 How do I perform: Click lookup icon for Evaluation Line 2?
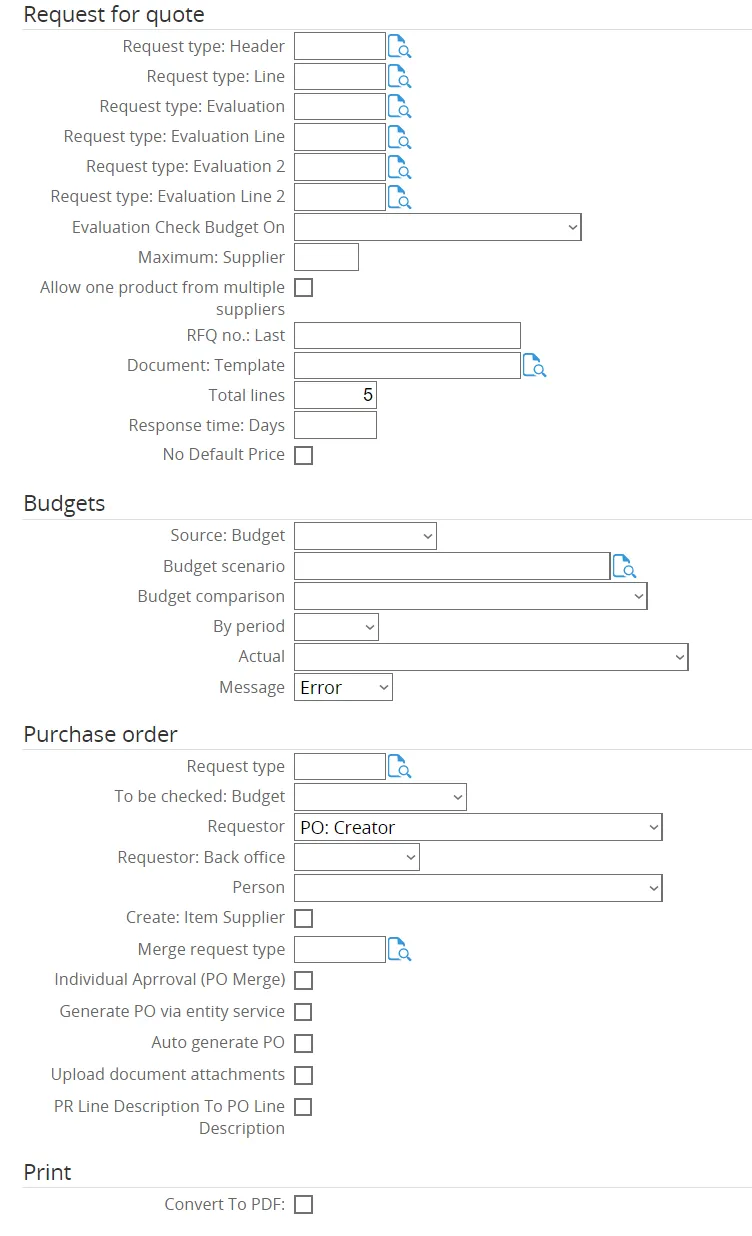pyautogui.click(x=399, y=197)
